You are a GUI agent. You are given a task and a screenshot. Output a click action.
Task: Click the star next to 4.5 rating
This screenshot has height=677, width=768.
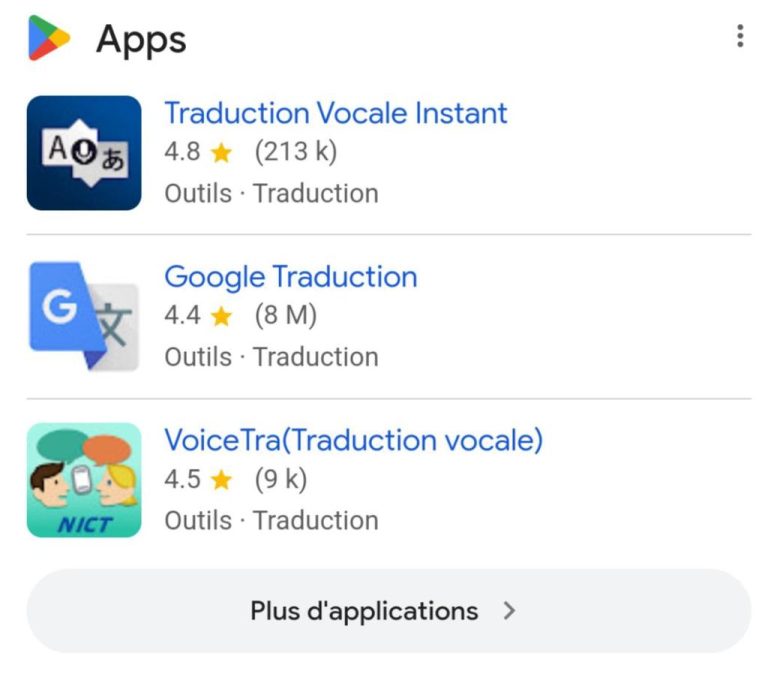tap(221, 480)
